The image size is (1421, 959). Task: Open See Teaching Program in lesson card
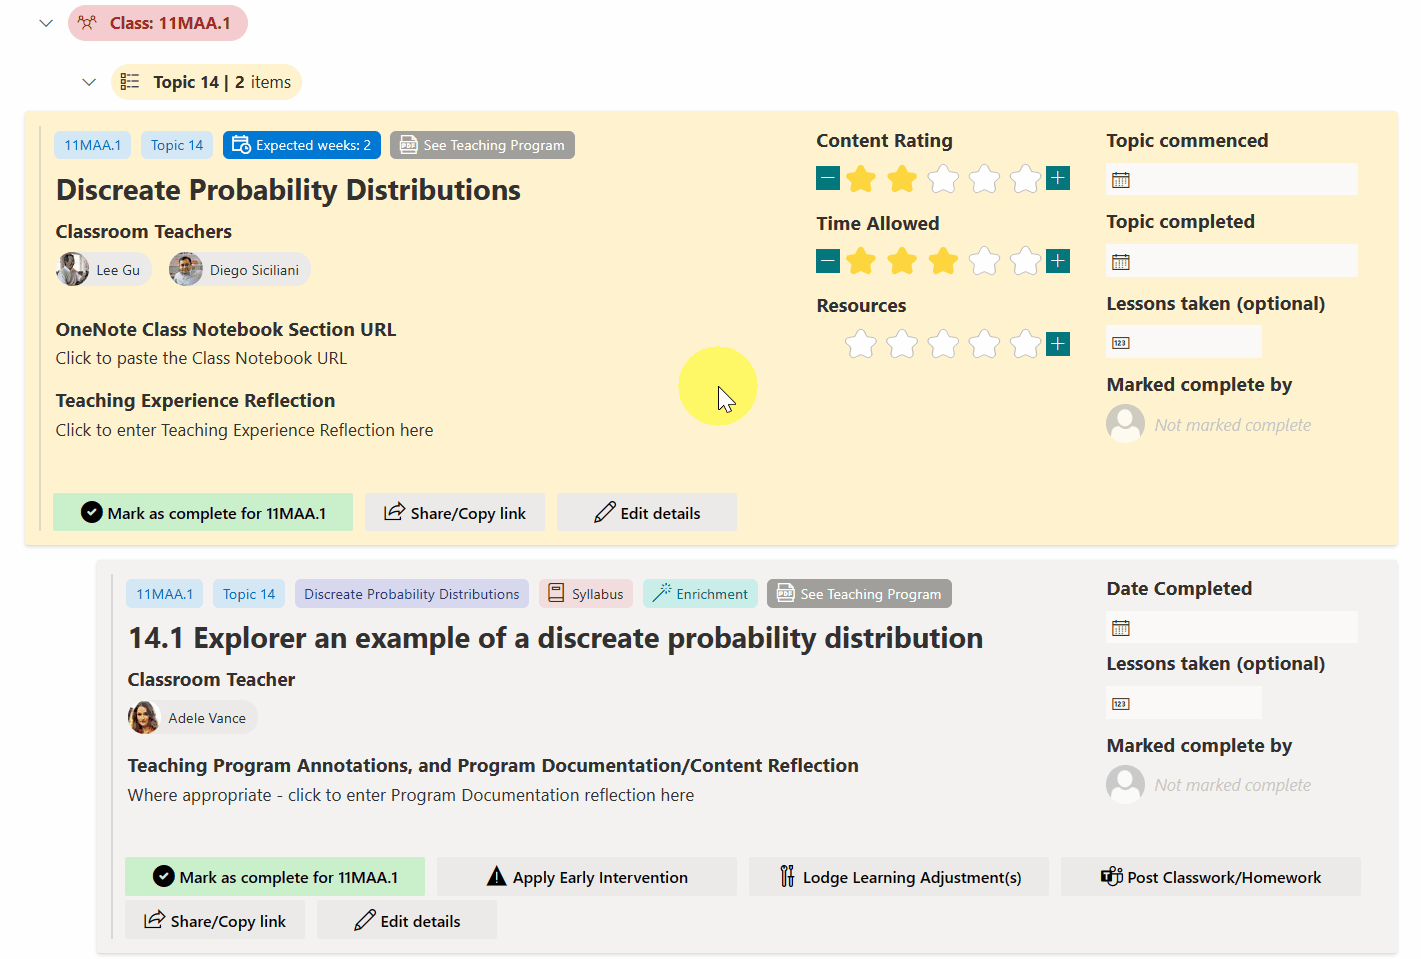click(859, 594)
